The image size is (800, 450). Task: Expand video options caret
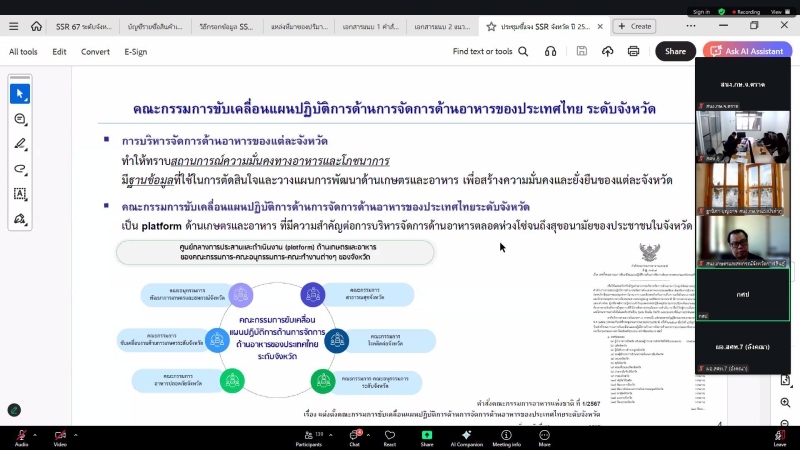pyautogui.click(x=77, y=431)
